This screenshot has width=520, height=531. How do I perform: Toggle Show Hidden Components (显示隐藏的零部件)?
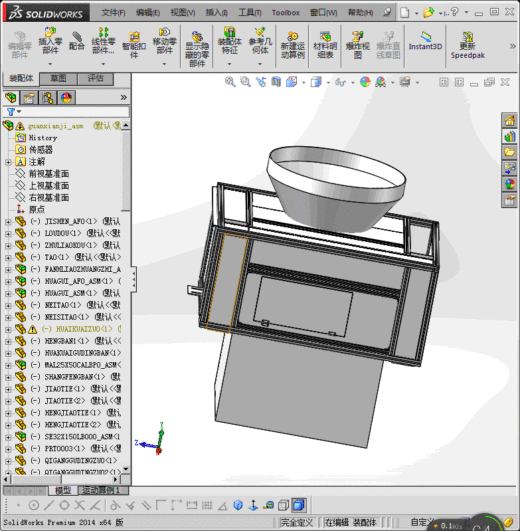[197, 49]
